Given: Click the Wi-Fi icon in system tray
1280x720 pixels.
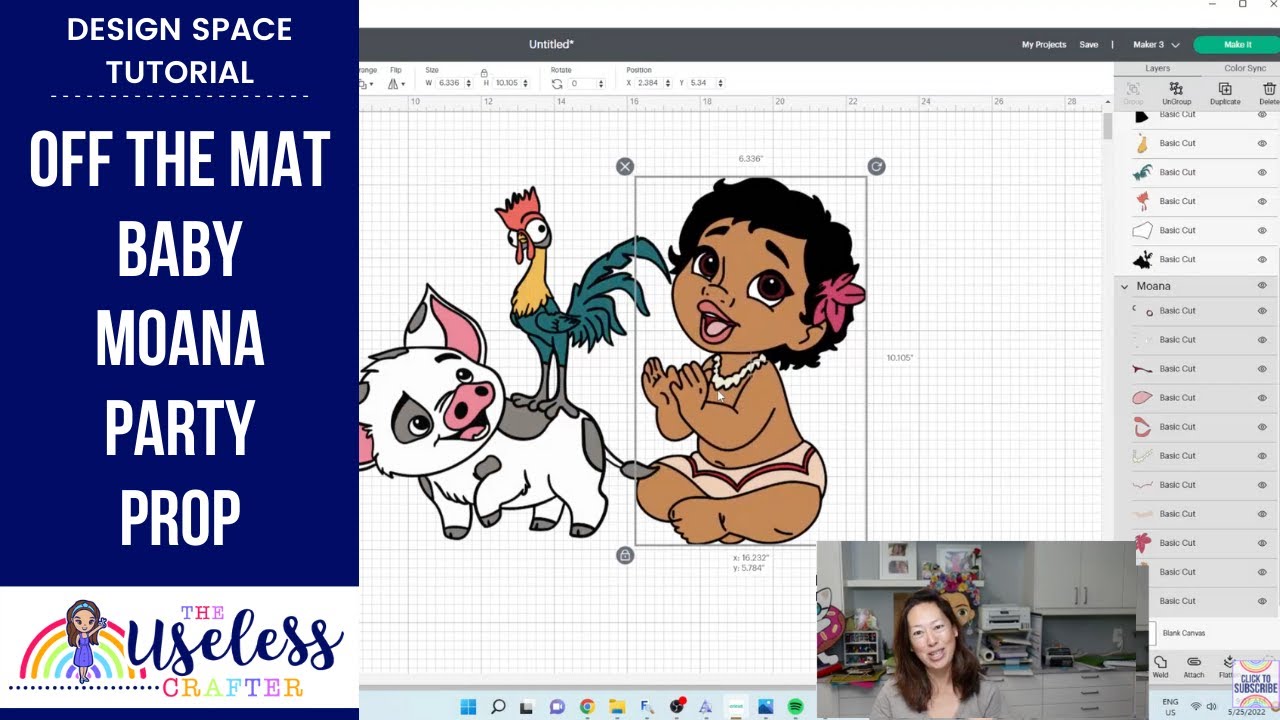Looking at the screenshot, I should pyautogui.click(x=1195, y=706).
